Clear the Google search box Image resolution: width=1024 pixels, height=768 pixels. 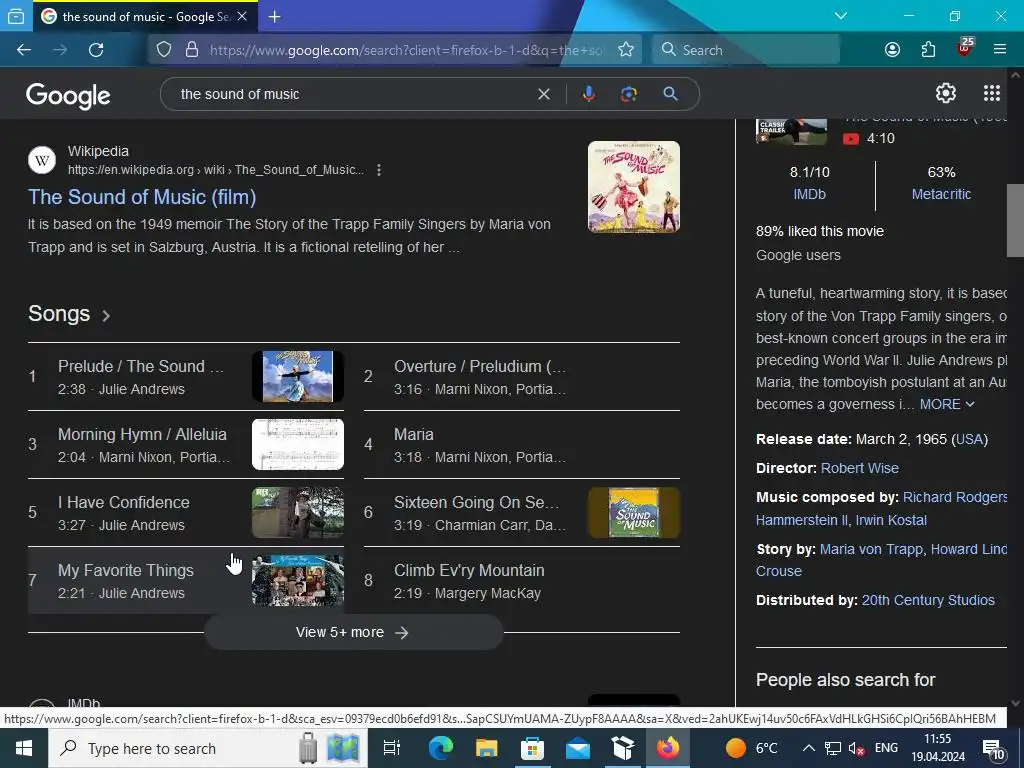tap(543, 94)
